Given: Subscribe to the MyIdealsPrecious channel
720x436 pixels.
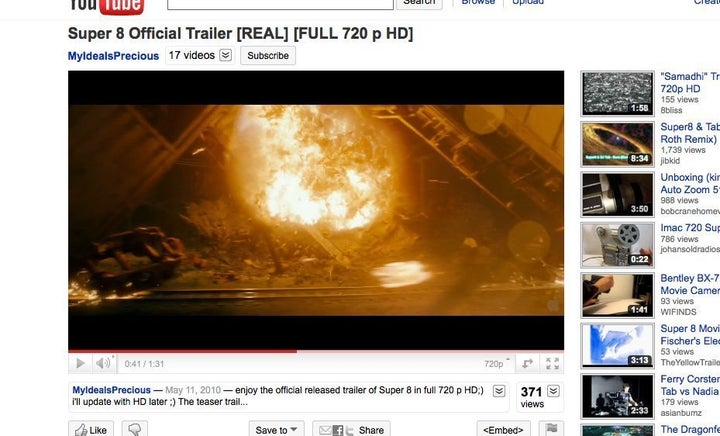Looking at the screenshot, I should (x=268, y=56).
